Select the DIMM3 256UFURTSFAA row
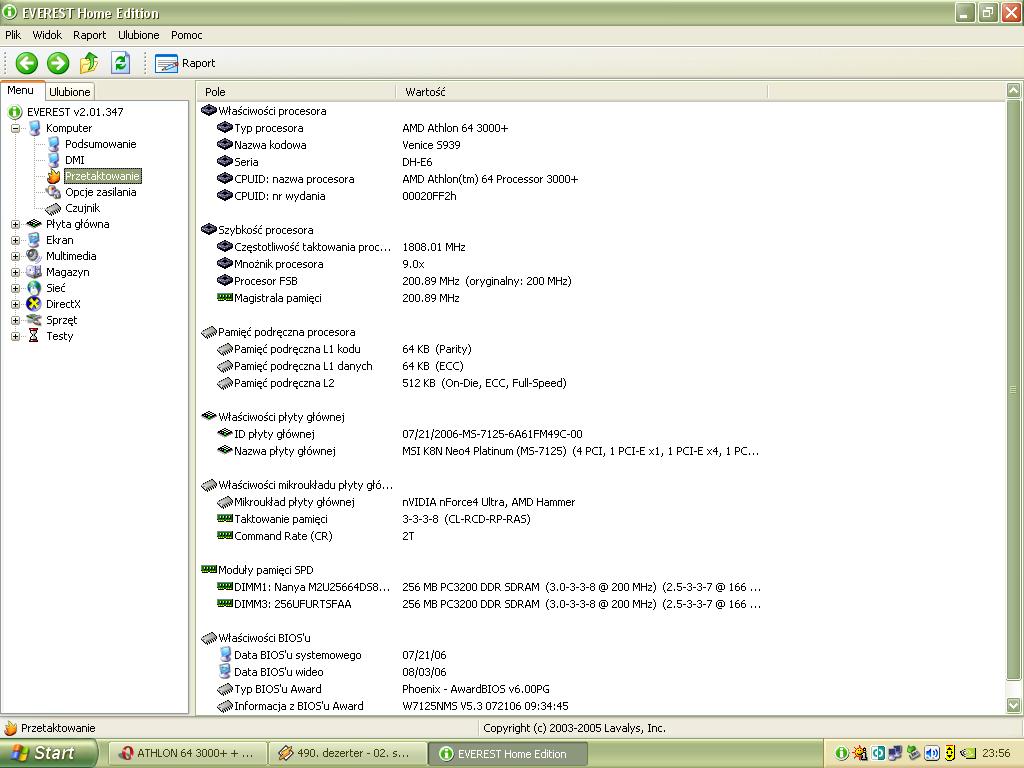This screenshot has height=768, width=1024. pos(482,603)
